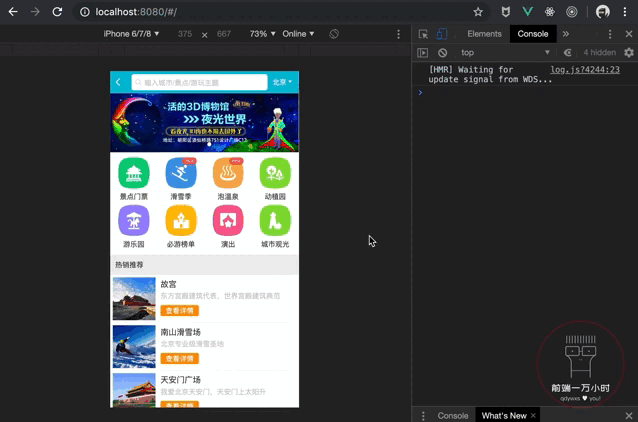
Task: Close the DevTools panel
Action: click(629, 34)
